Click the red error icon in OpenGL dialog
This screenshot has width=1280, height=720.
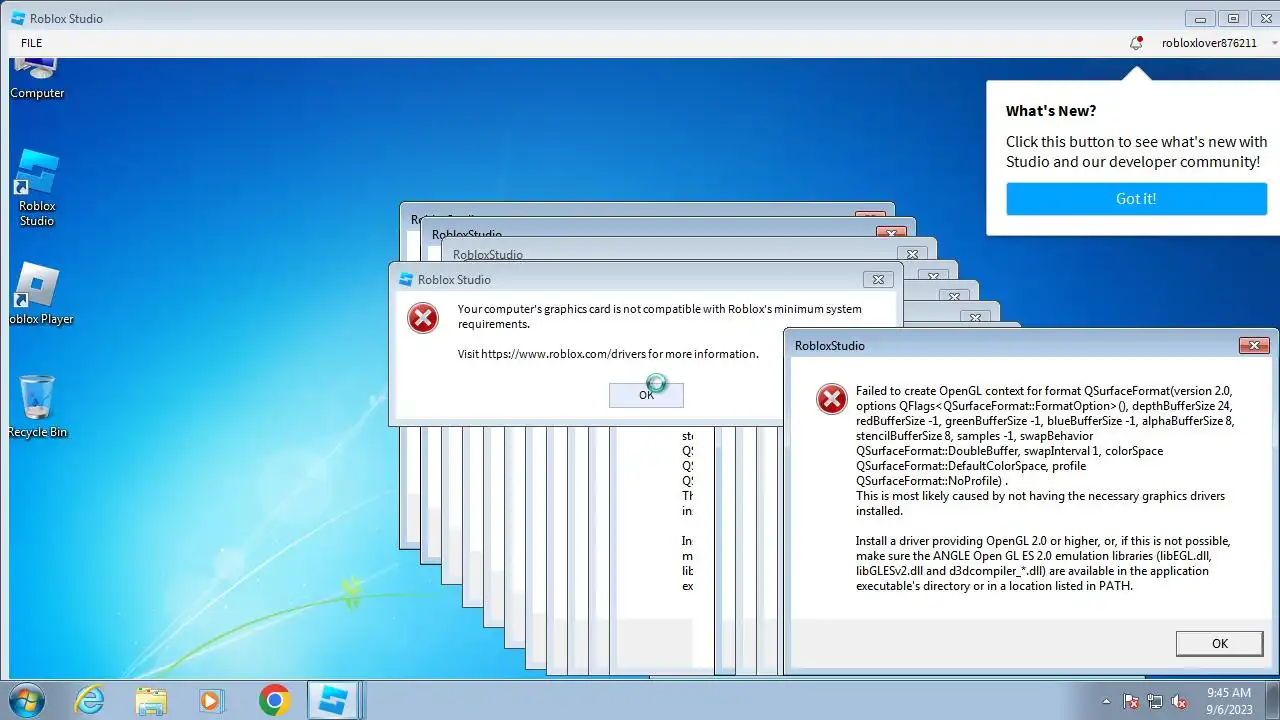point(832,399)
